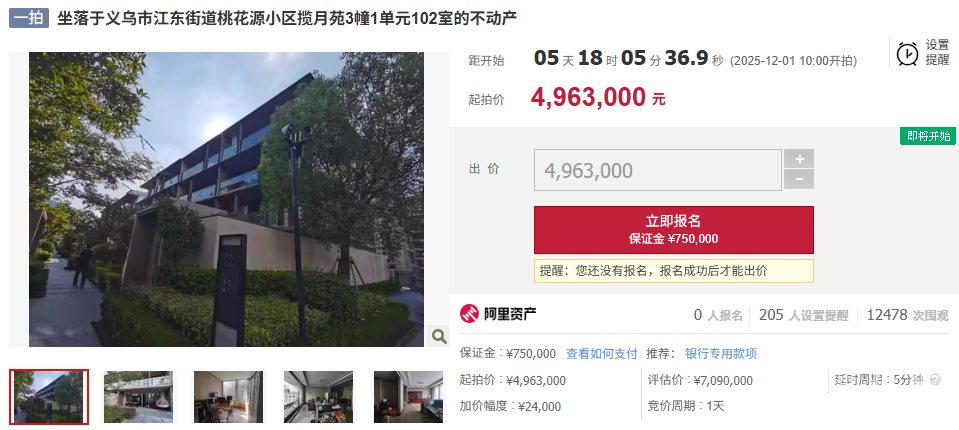This screenshot has height=430, width=959.
Task: Decrease bid with the minus button
Action: pos(799,180)
